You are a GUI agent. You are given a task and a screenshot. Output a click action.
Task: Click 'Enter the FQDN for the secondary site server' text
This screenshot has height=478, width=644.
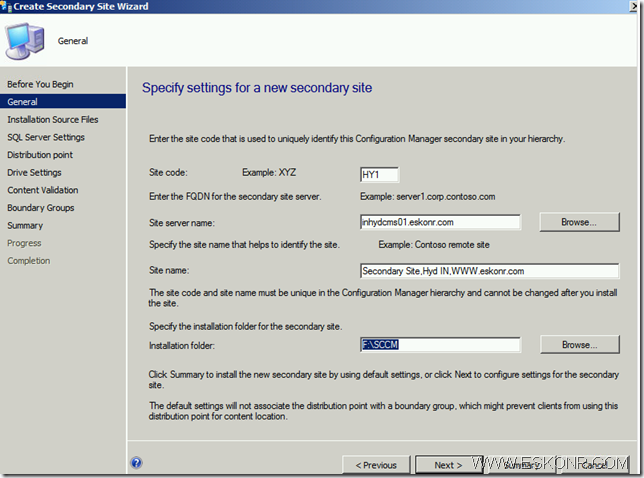[235, 197]
